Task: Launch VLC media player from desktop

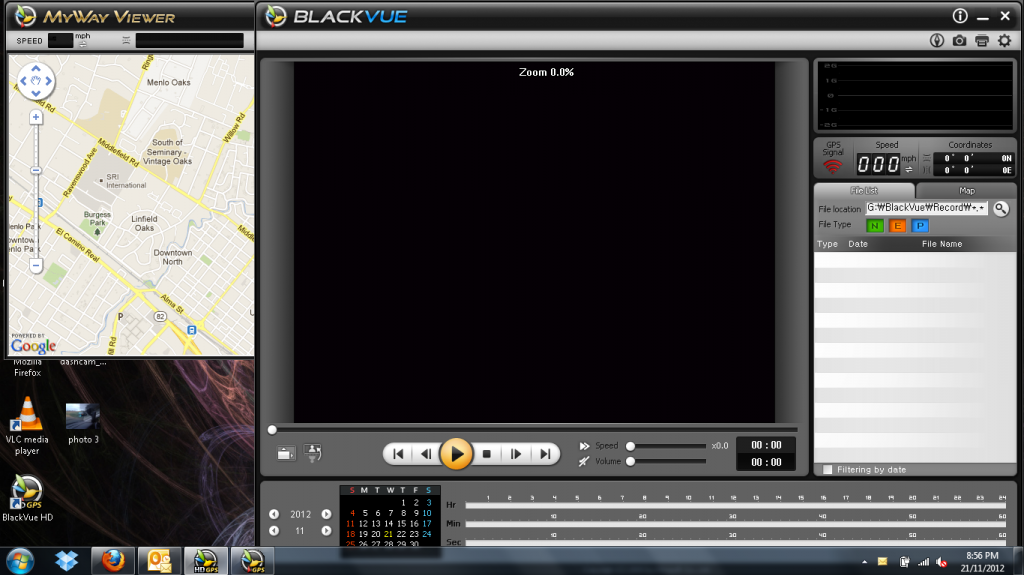Action: point(27,414)
